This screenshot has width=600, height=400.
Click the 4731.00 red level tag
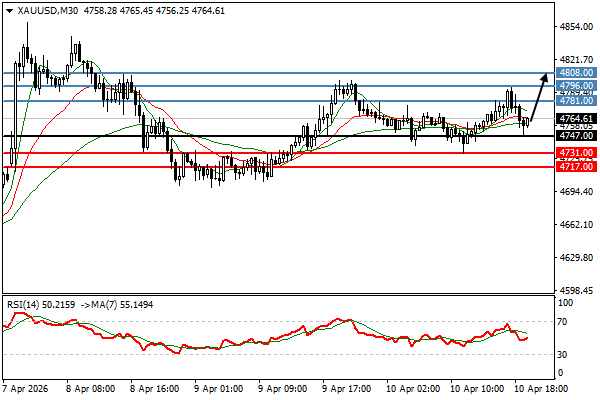tap(574, 153)
